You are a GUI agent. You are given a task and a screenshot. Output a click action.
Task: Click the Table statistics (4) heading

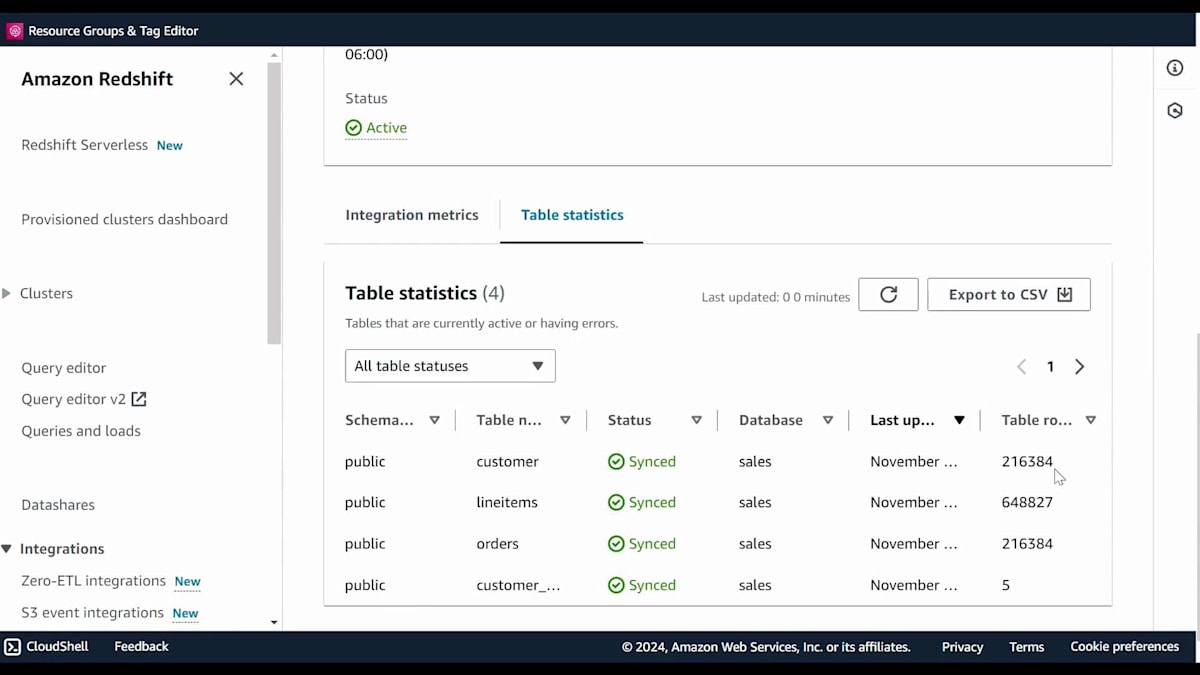coord(425,293)
